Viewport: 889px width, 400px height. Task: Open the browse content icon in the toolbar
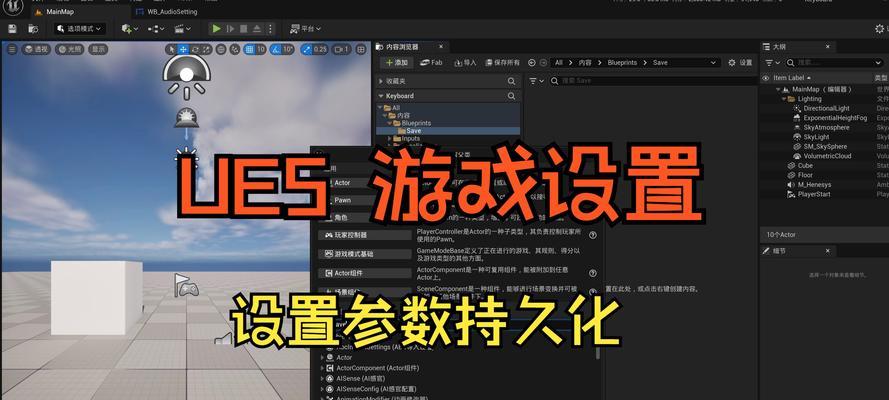tap(33, 28)
